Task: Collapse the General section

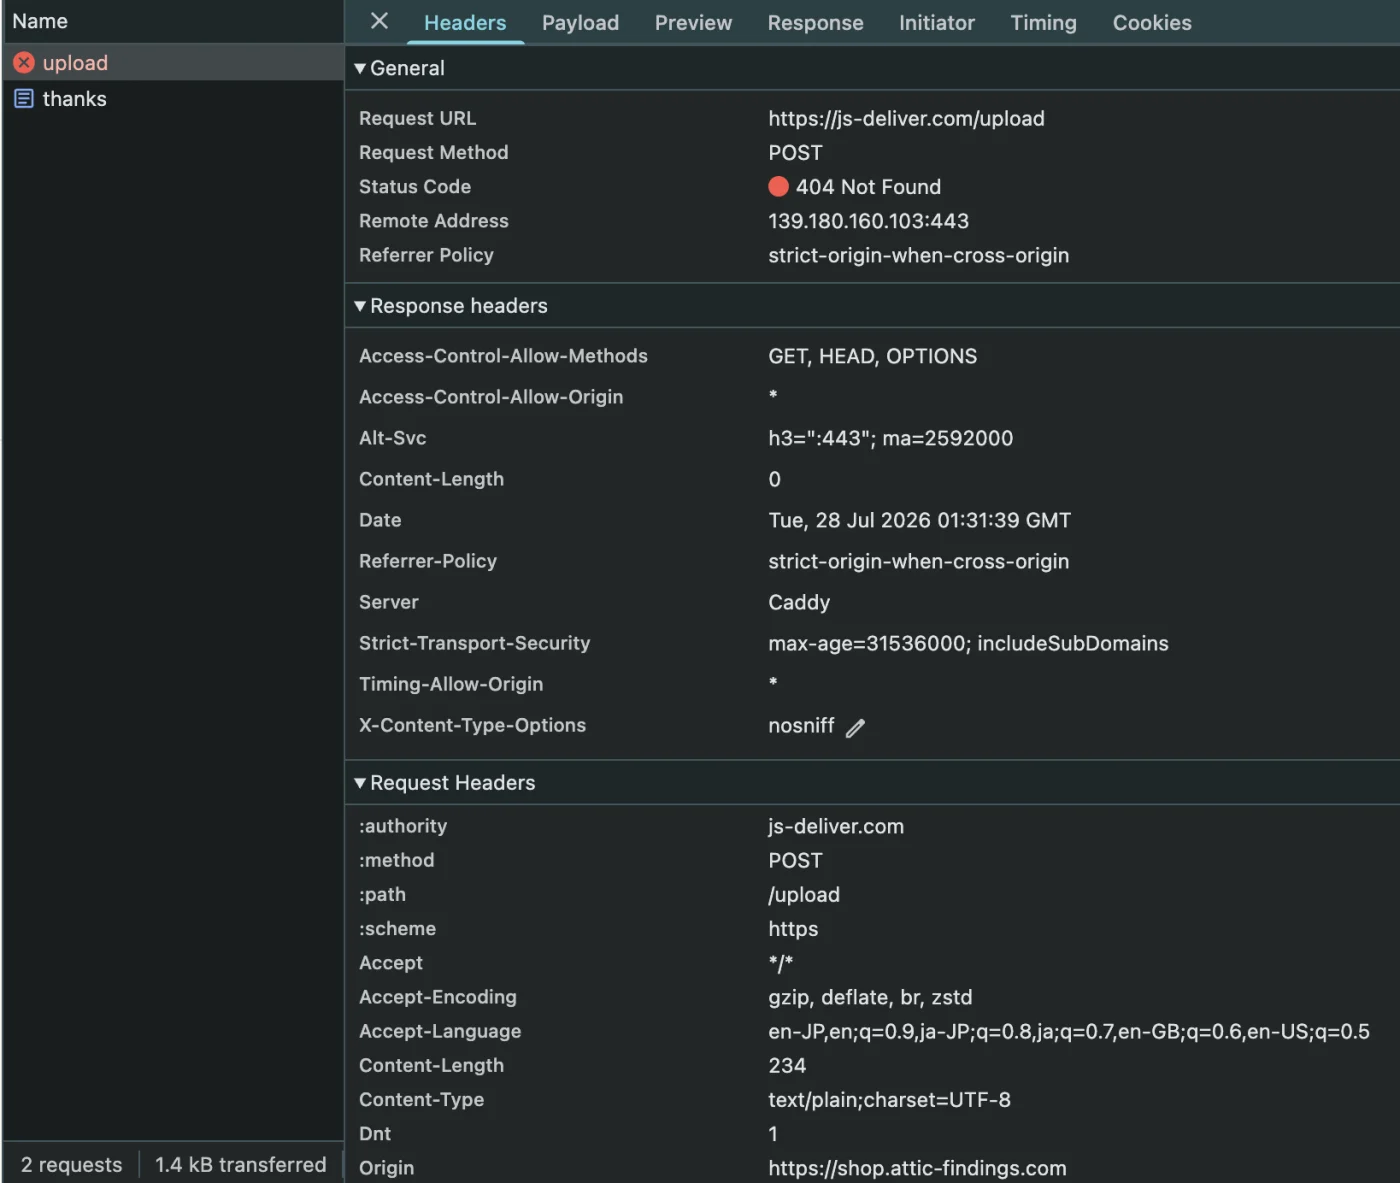Action: coord(360,69)
